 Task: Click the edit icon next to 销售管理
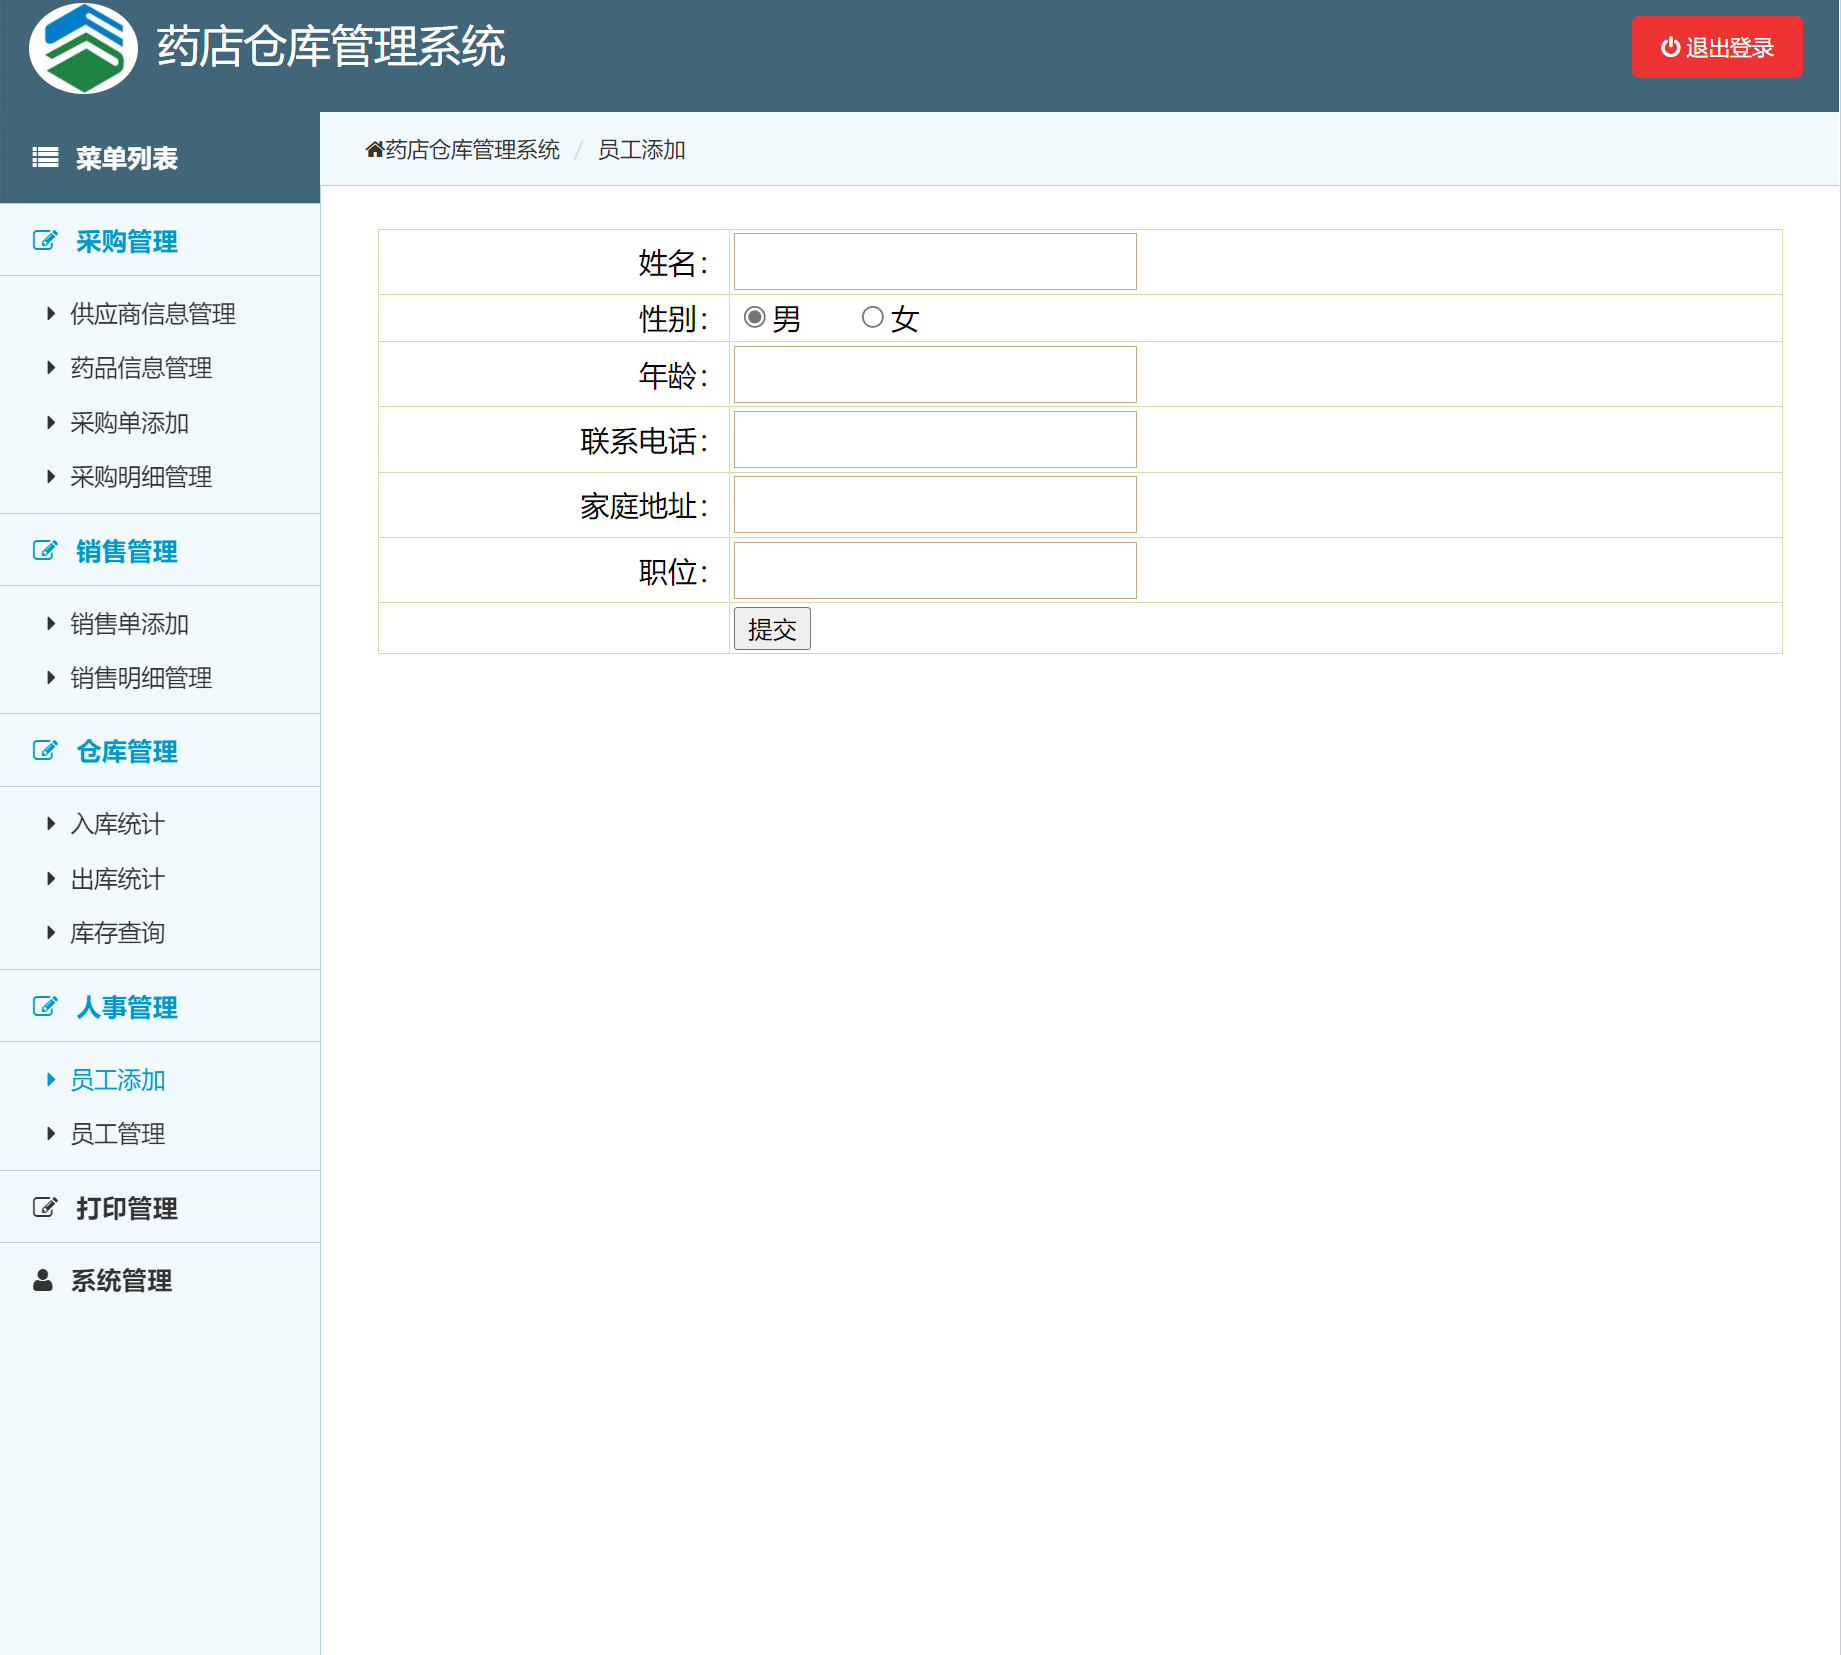click(x=44, y=550)
